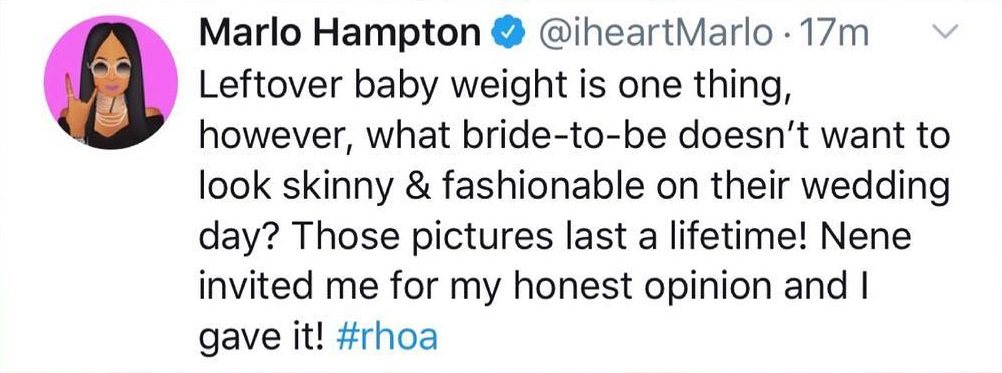Click the sunglasses on the avatar illustration
Image resolution: width=1002 pixels, height=373 pixels.
(111, 68)
